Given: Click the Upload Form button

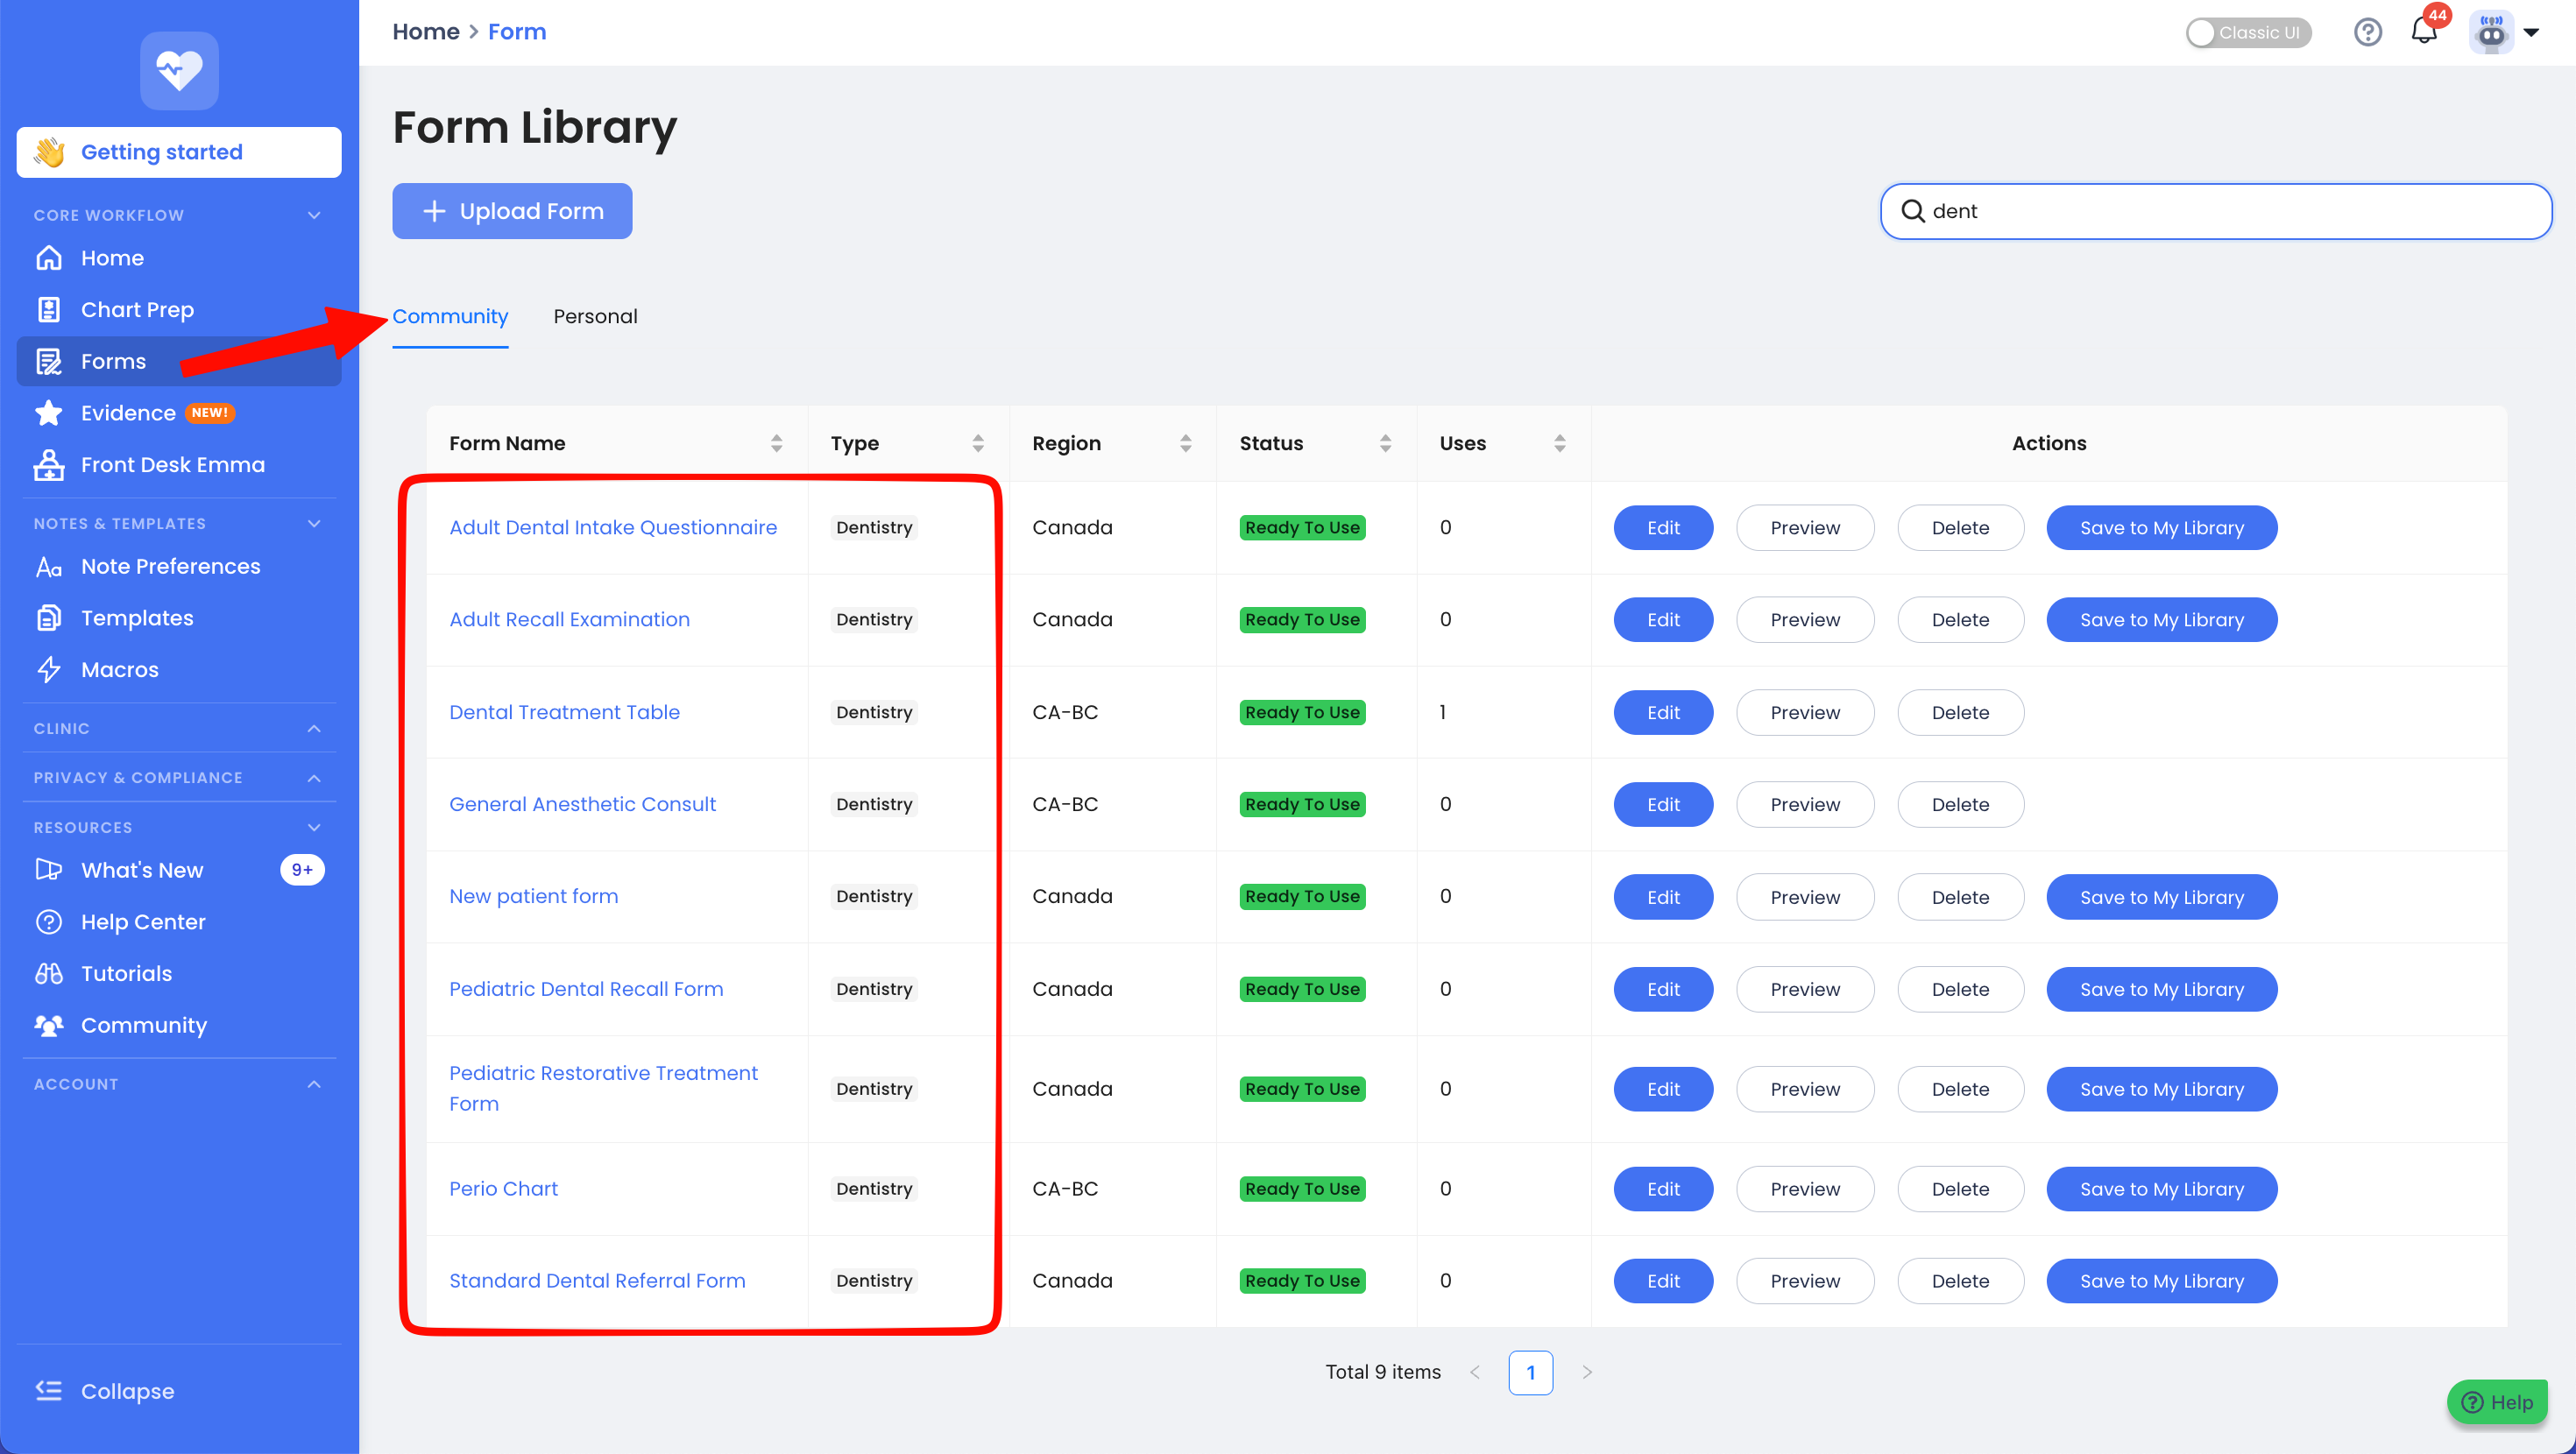Looking at the screenshot, I should pos(512,211).
